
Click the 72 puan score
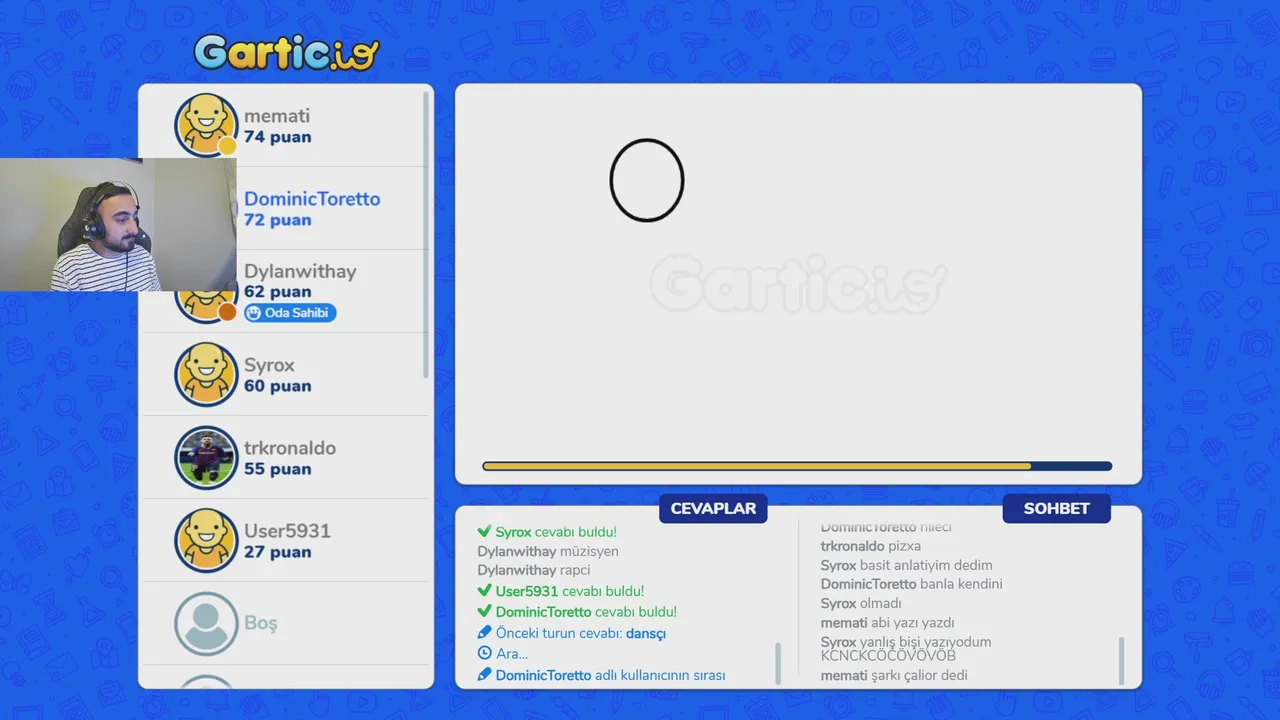pos(277,220)
